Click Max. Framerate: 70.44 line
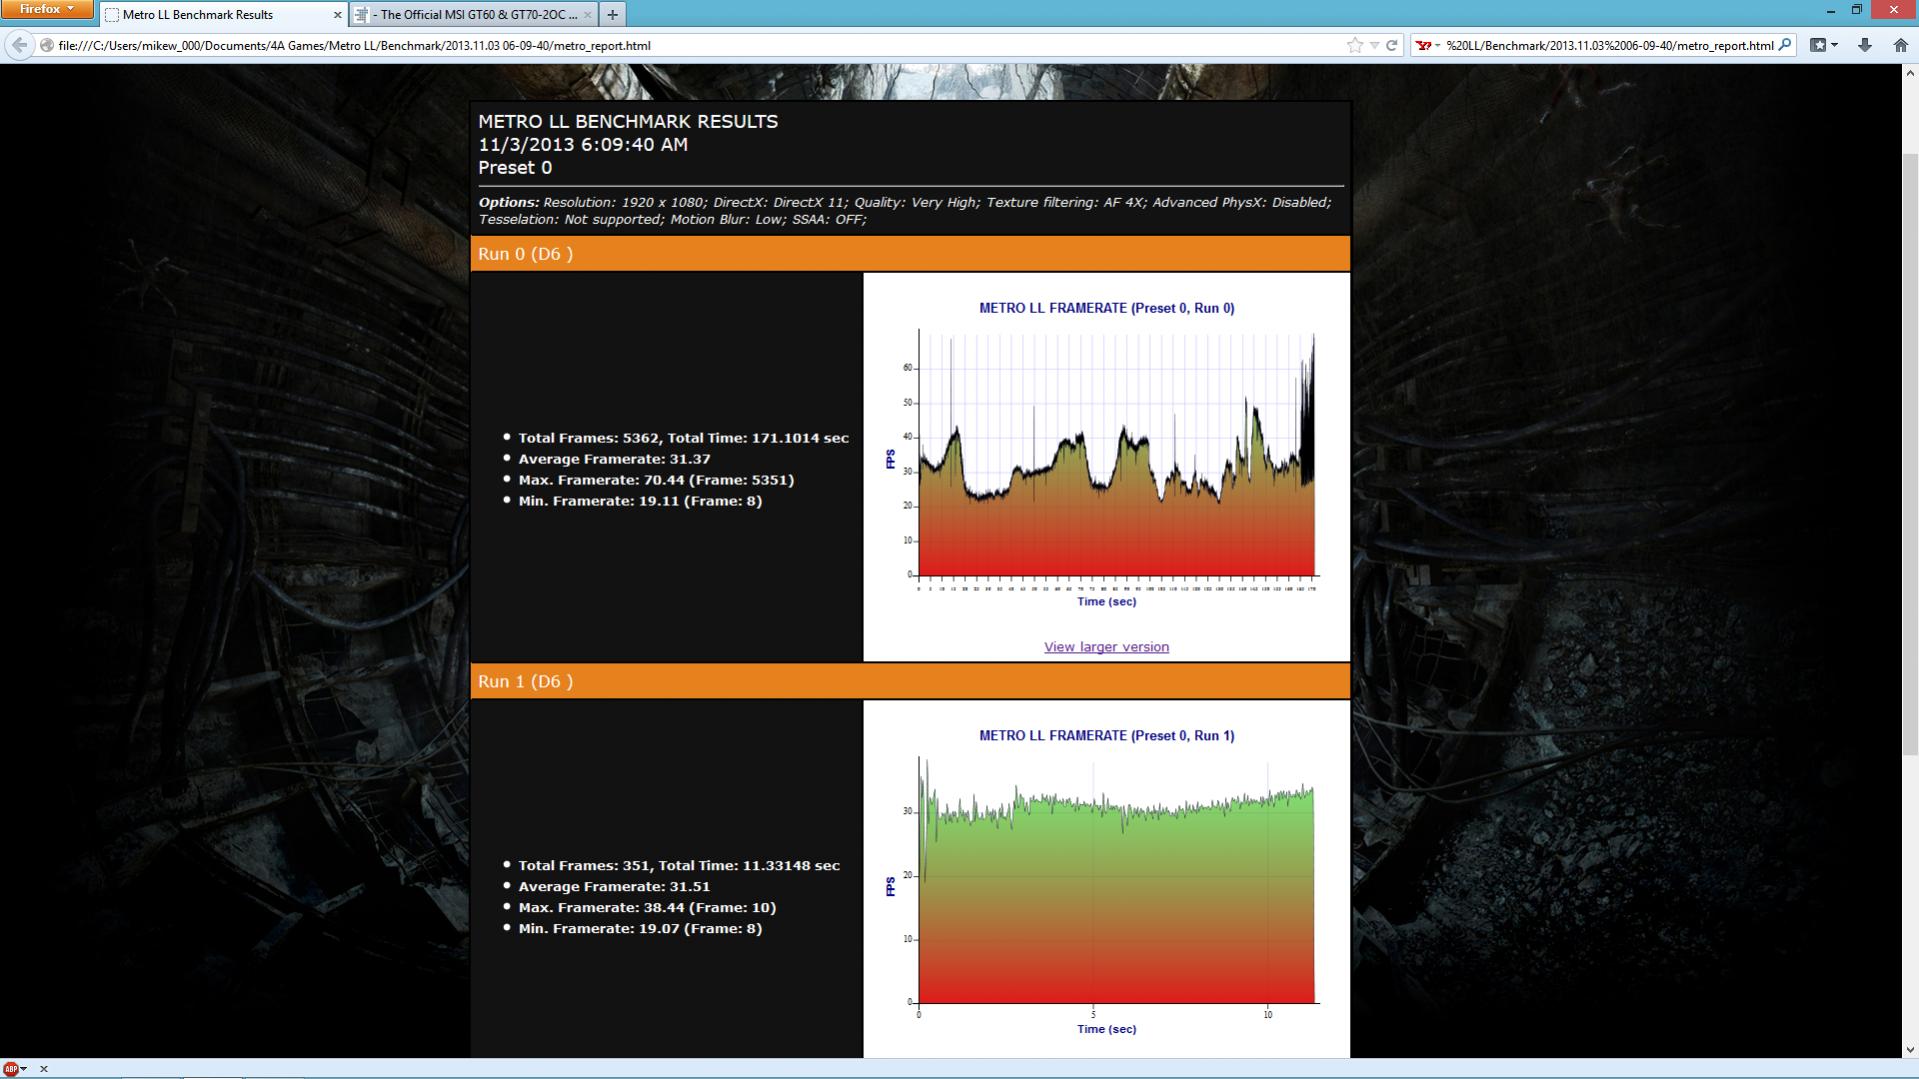1919x1079 pixels. (x=656, y=480)
